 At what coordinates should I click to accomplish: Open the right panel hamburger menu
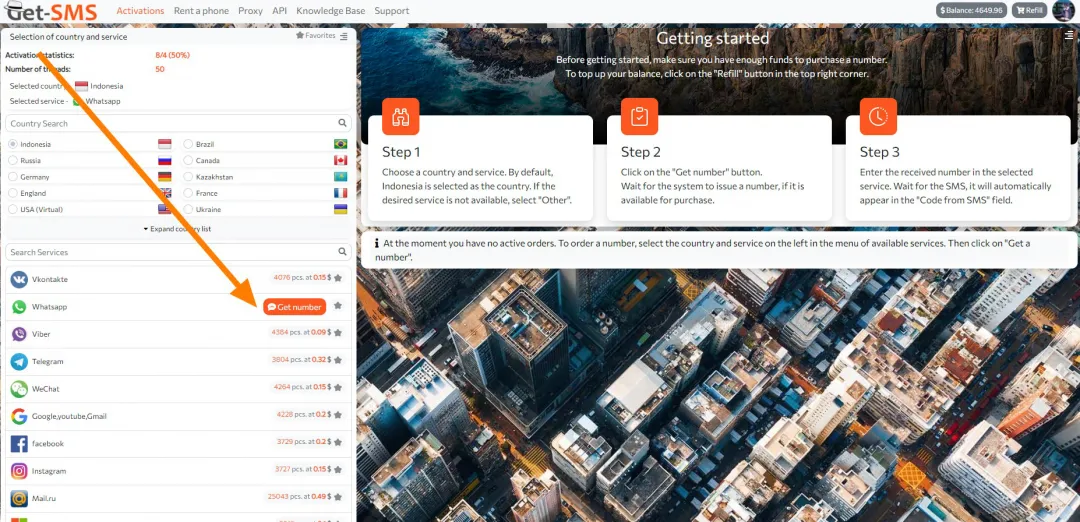[x=1068, y=36]
